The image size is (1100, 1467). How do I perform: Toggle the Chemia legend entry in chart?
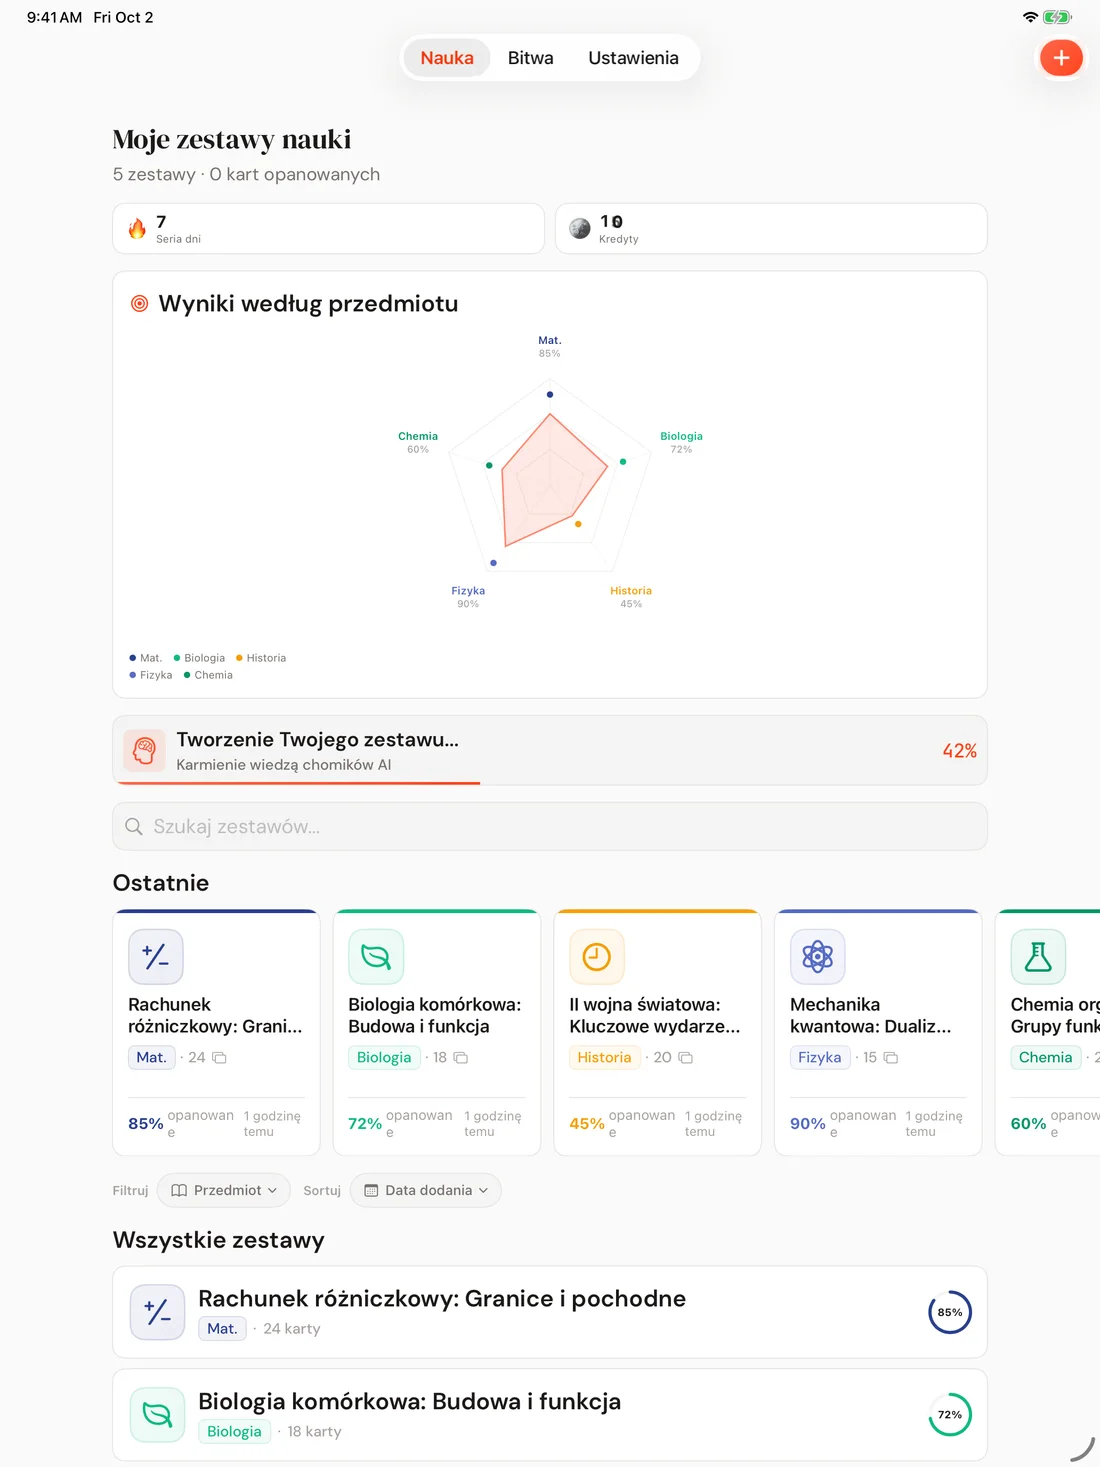point(208,675)
